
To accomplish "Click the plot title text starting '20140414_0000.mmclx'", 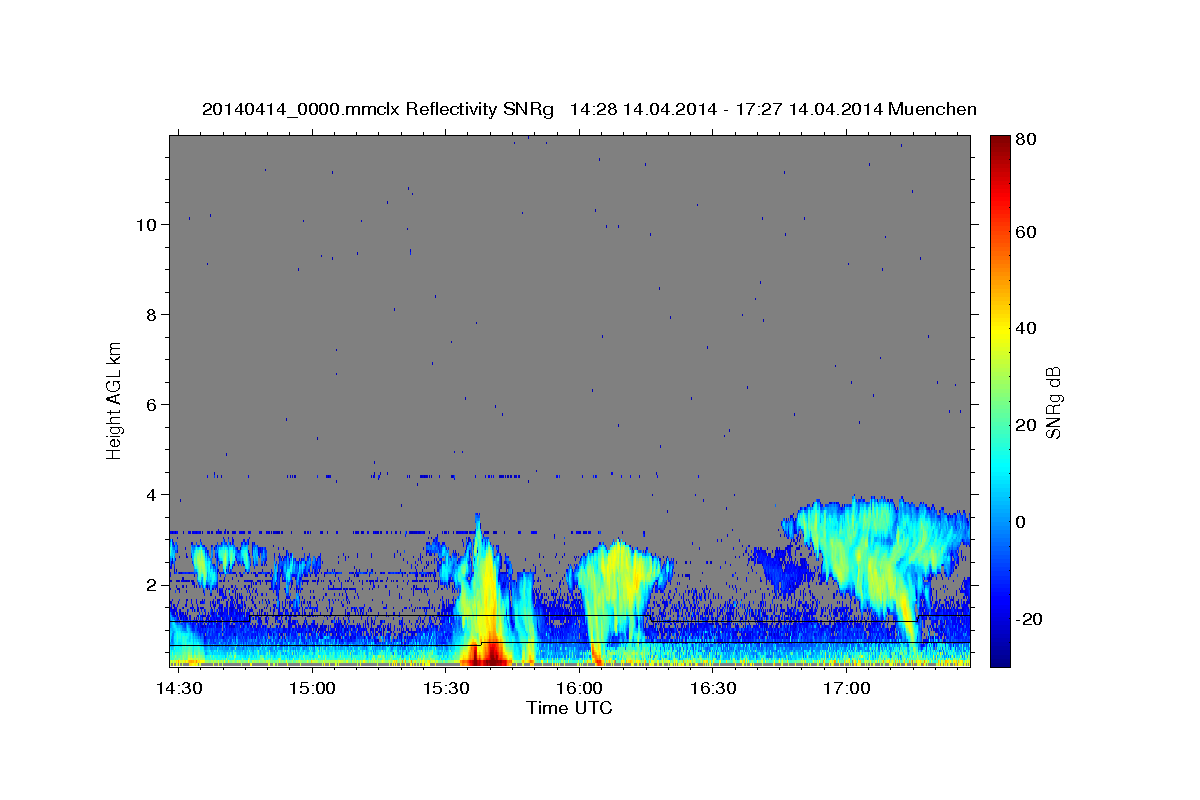I will tap(589, 109).
